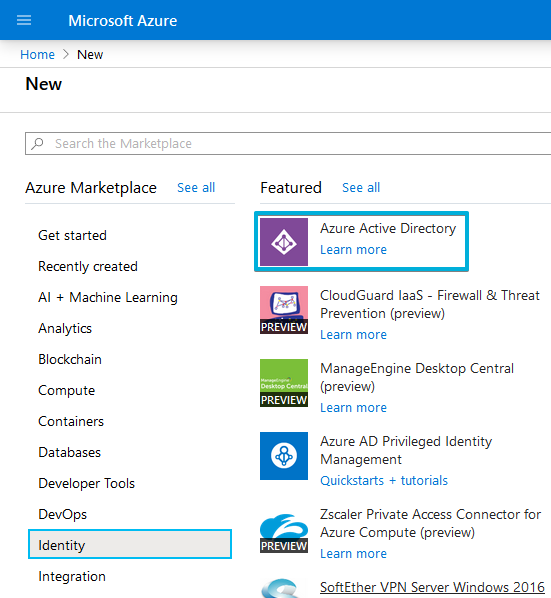Focus the Search the Marketplace field
The height and width of the screenshot is (598, 551).
pyautogui.click(x=288, y=143)
